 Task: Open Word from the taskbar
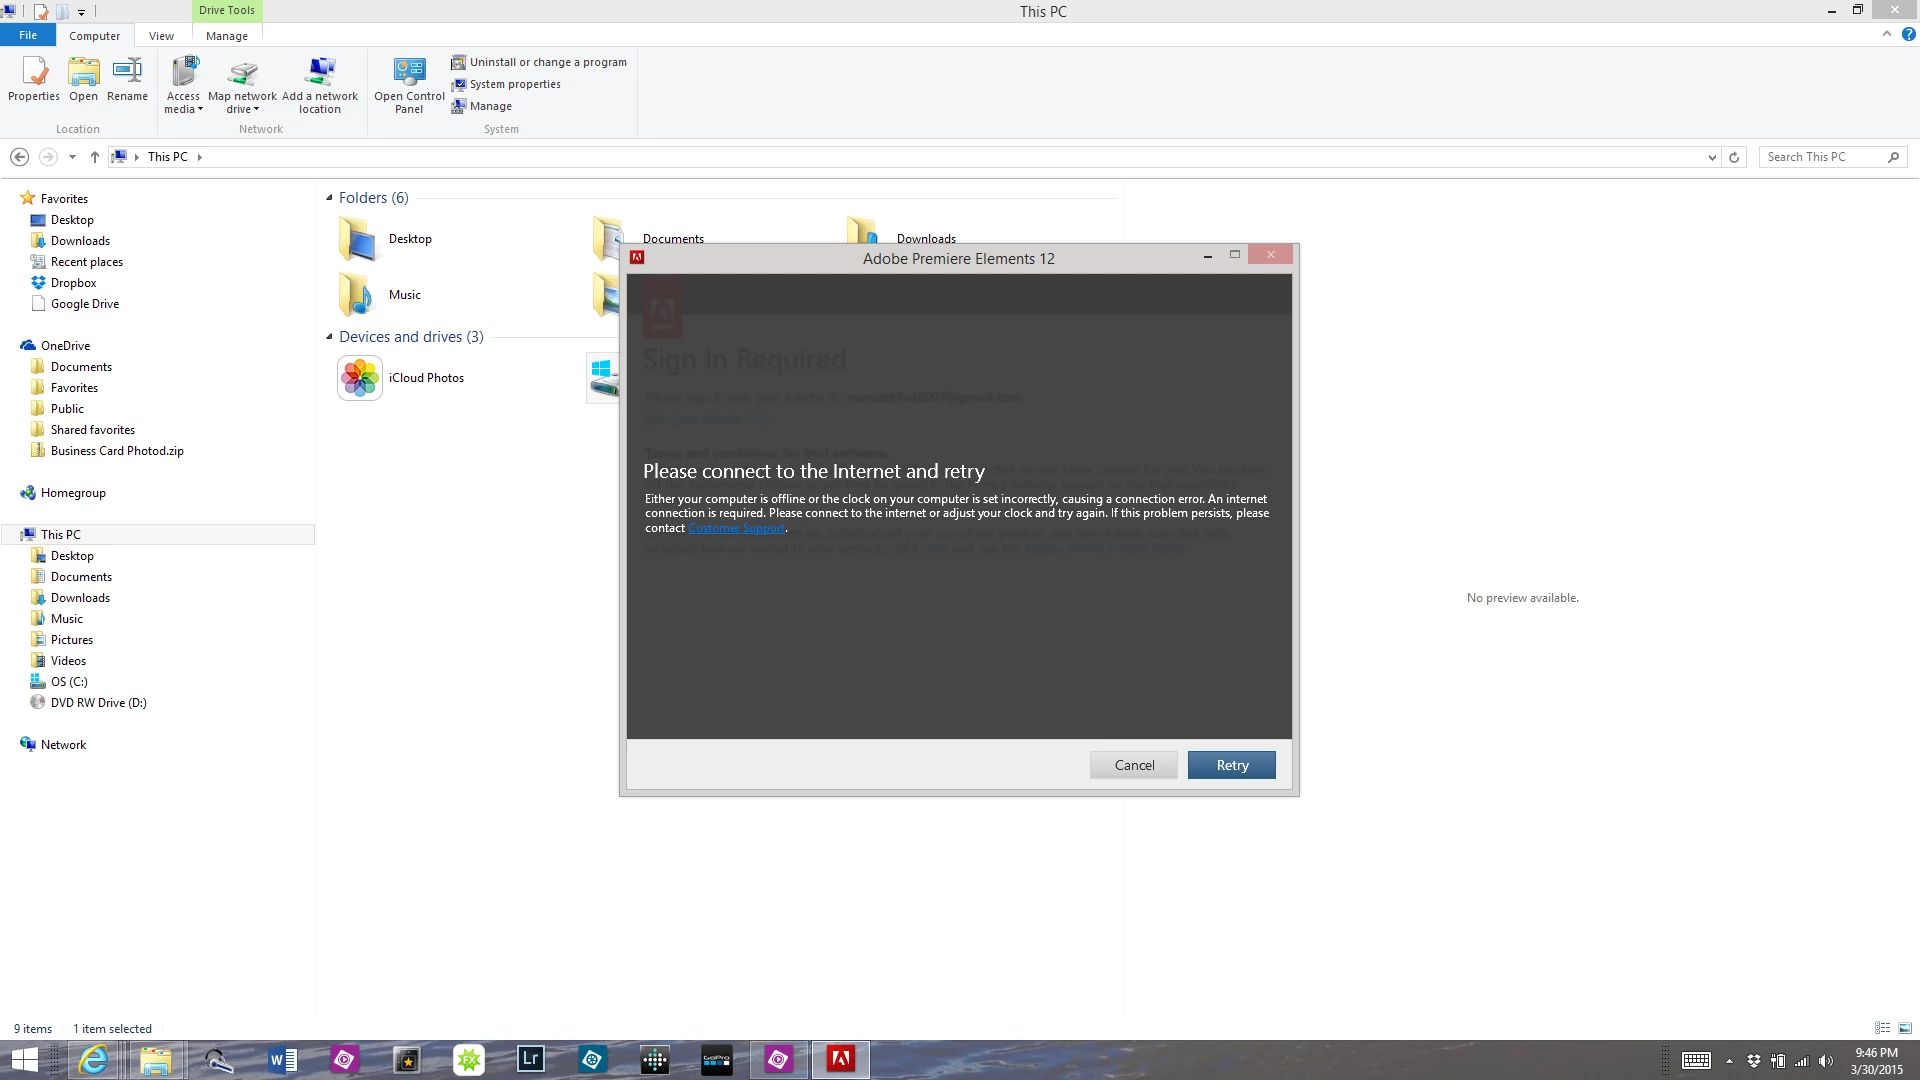(282, 1059)
